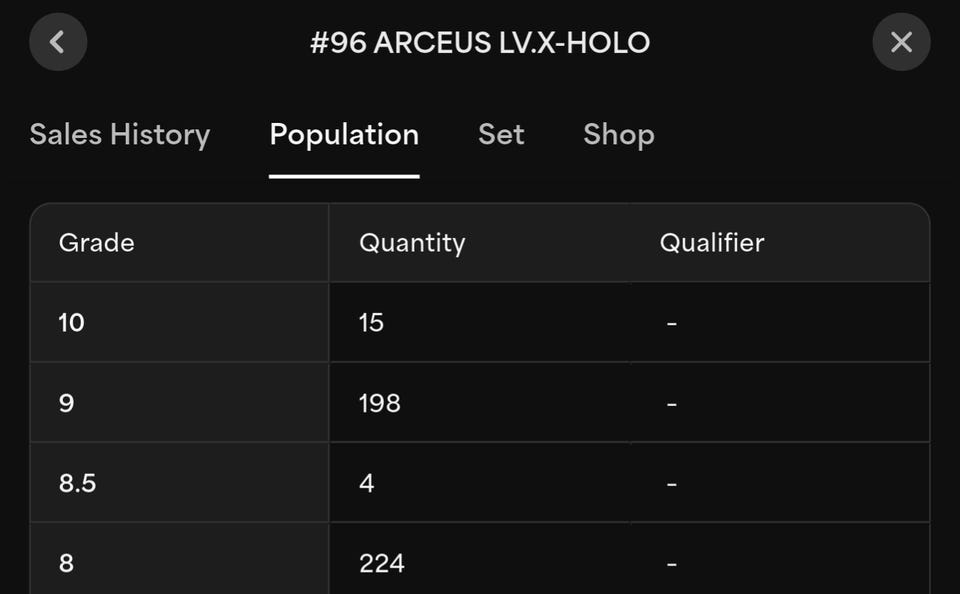Open the Sales History tab
Screen dimensions: 960x594
click(x=120, y=135)
